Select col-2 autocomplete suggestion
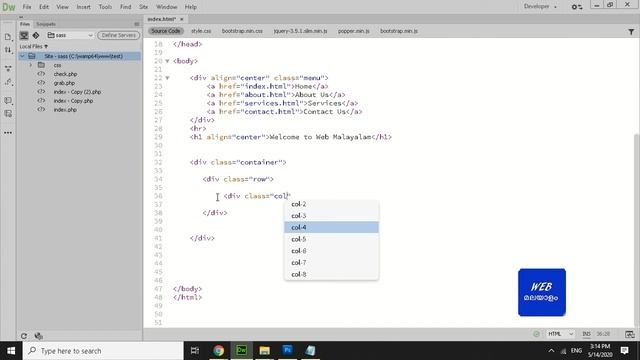Viewport: 640px width, 360px height. pos(331,204)
